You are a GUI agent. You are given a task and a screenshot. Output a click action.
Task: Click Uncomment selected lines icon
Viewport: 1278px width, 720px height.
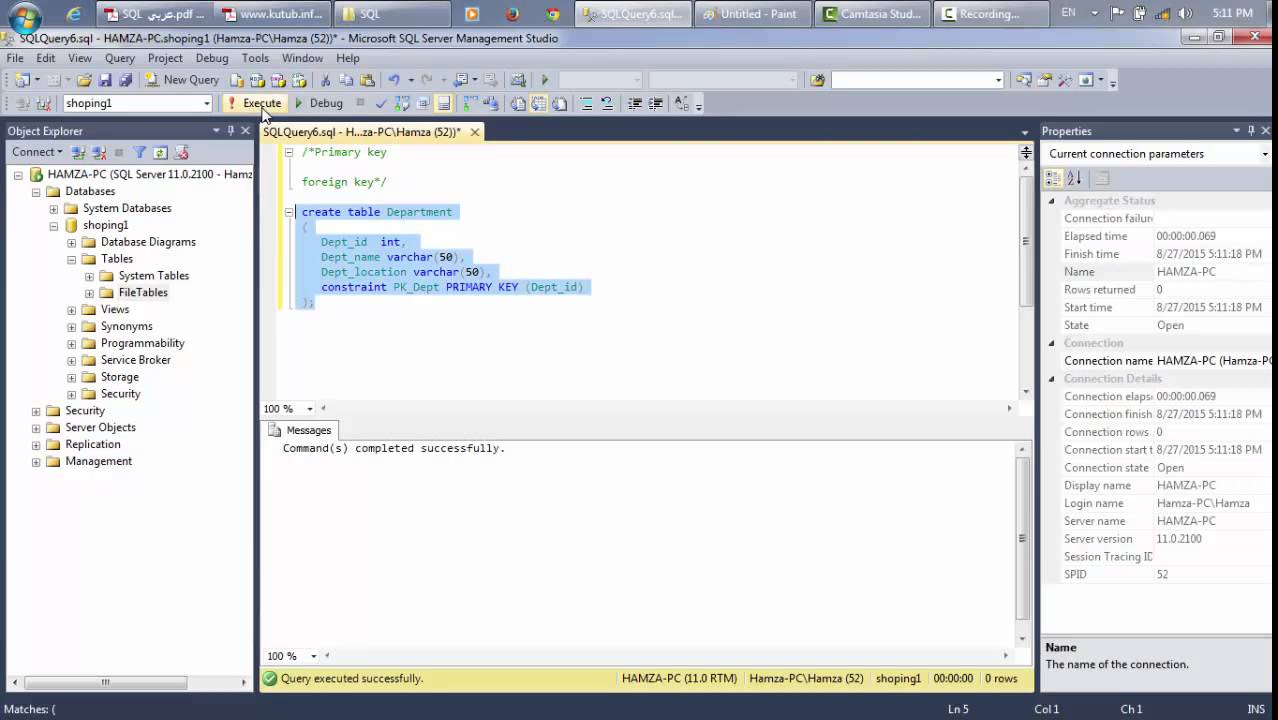tap(607, 103)
